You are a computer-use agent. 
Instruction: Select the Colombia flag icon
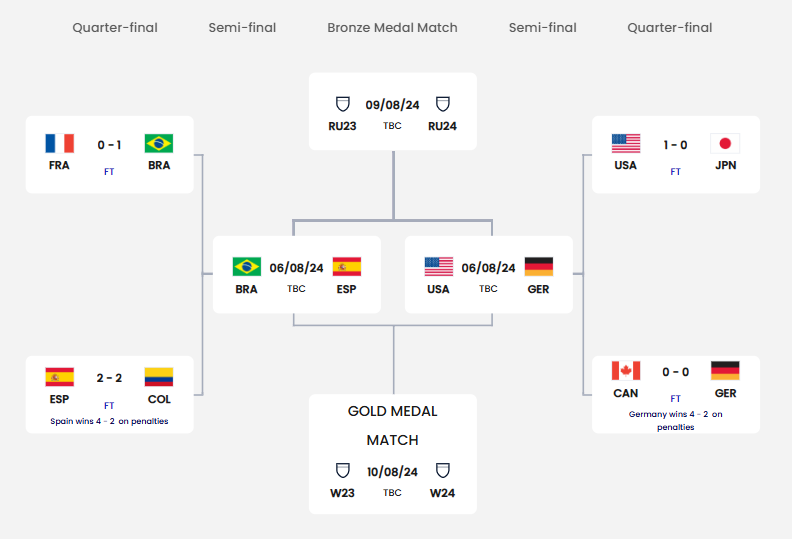tap(159, 377)
